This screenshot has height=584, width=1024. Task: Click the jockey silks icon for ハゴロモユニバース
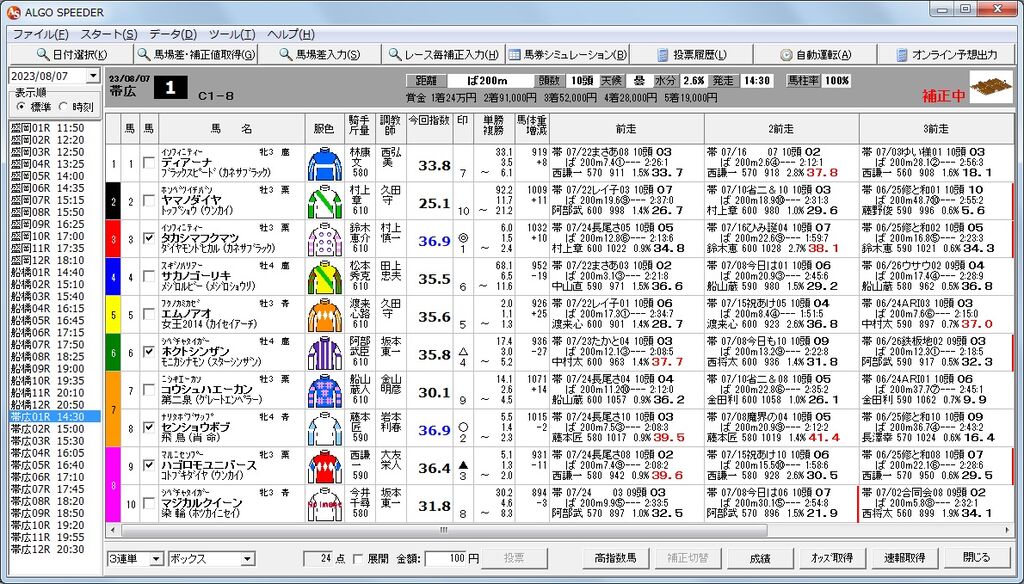(325, 466)
